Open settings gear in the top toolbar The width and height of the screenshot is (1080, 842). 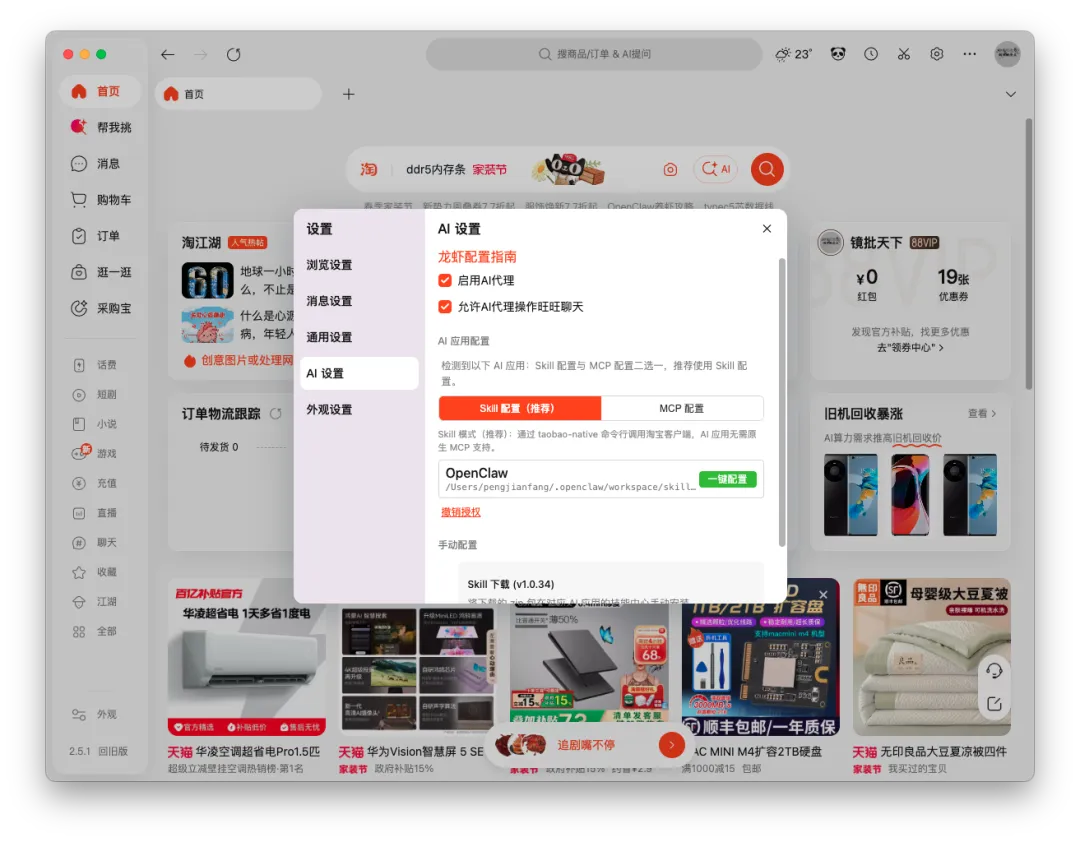click(x=937, y=54)
